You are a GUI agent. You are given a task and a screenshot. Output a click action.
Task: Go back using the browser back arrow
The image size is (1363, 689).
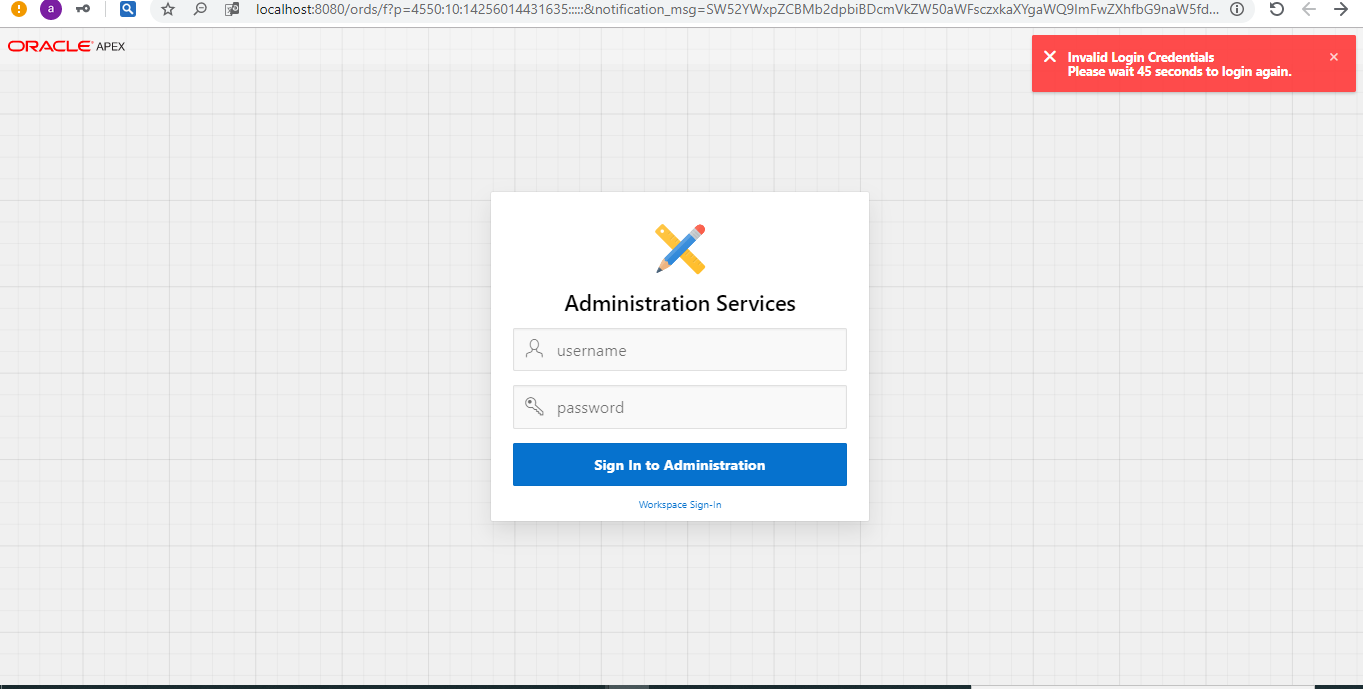1309,9
